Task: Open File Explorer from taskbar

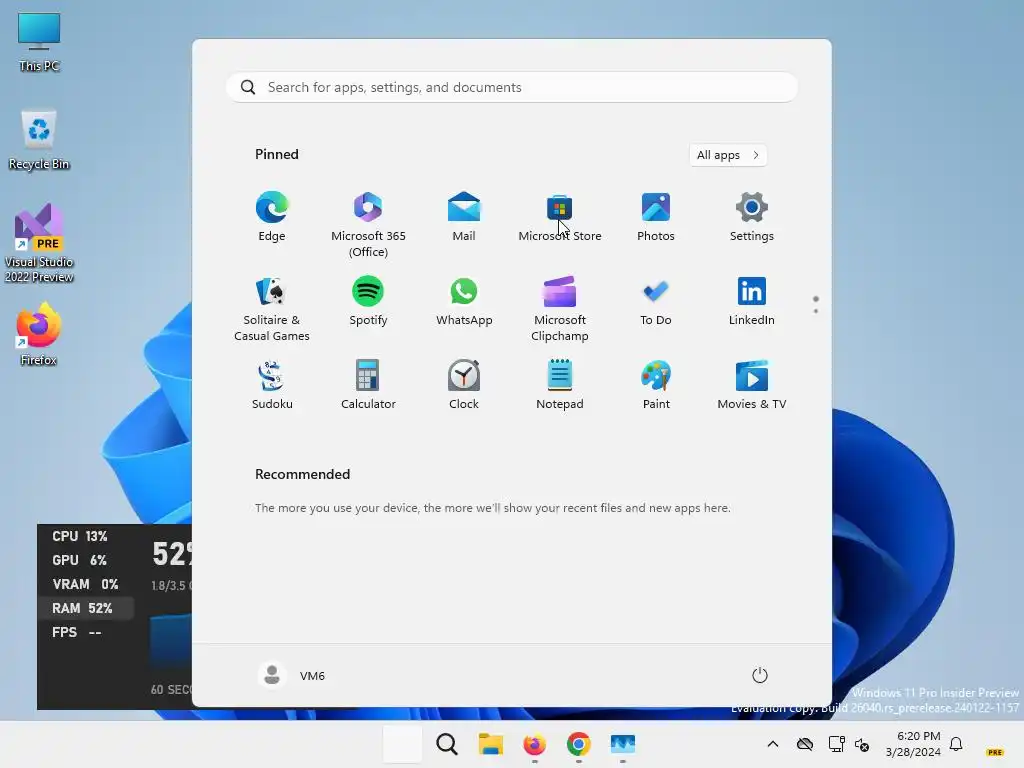Action: click(x=490, y=744)
